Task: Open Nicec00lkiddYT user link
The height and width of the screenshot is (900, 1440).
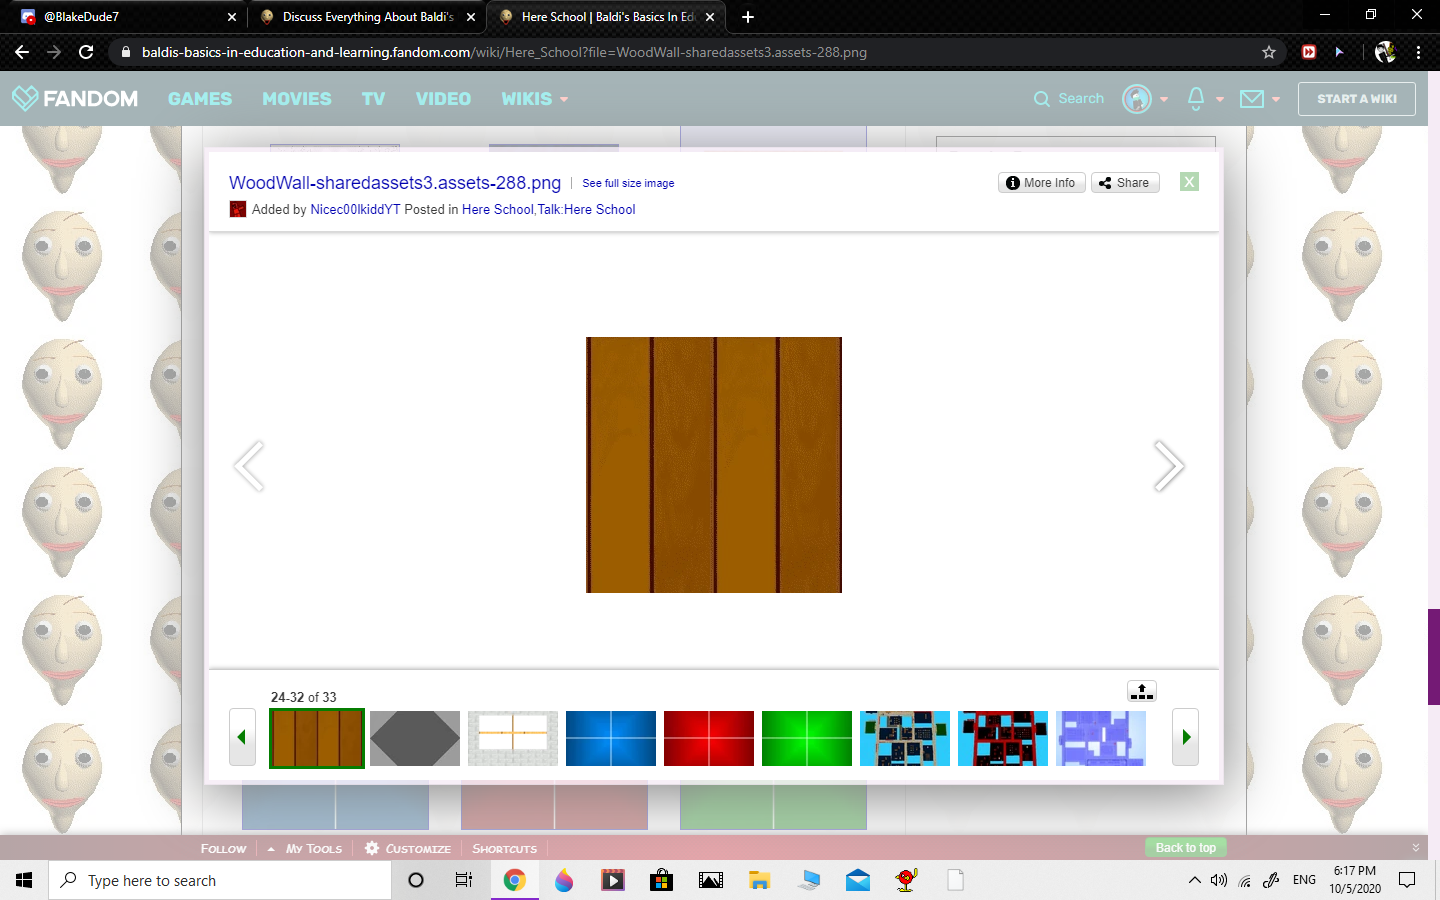Action: point(355,209)
